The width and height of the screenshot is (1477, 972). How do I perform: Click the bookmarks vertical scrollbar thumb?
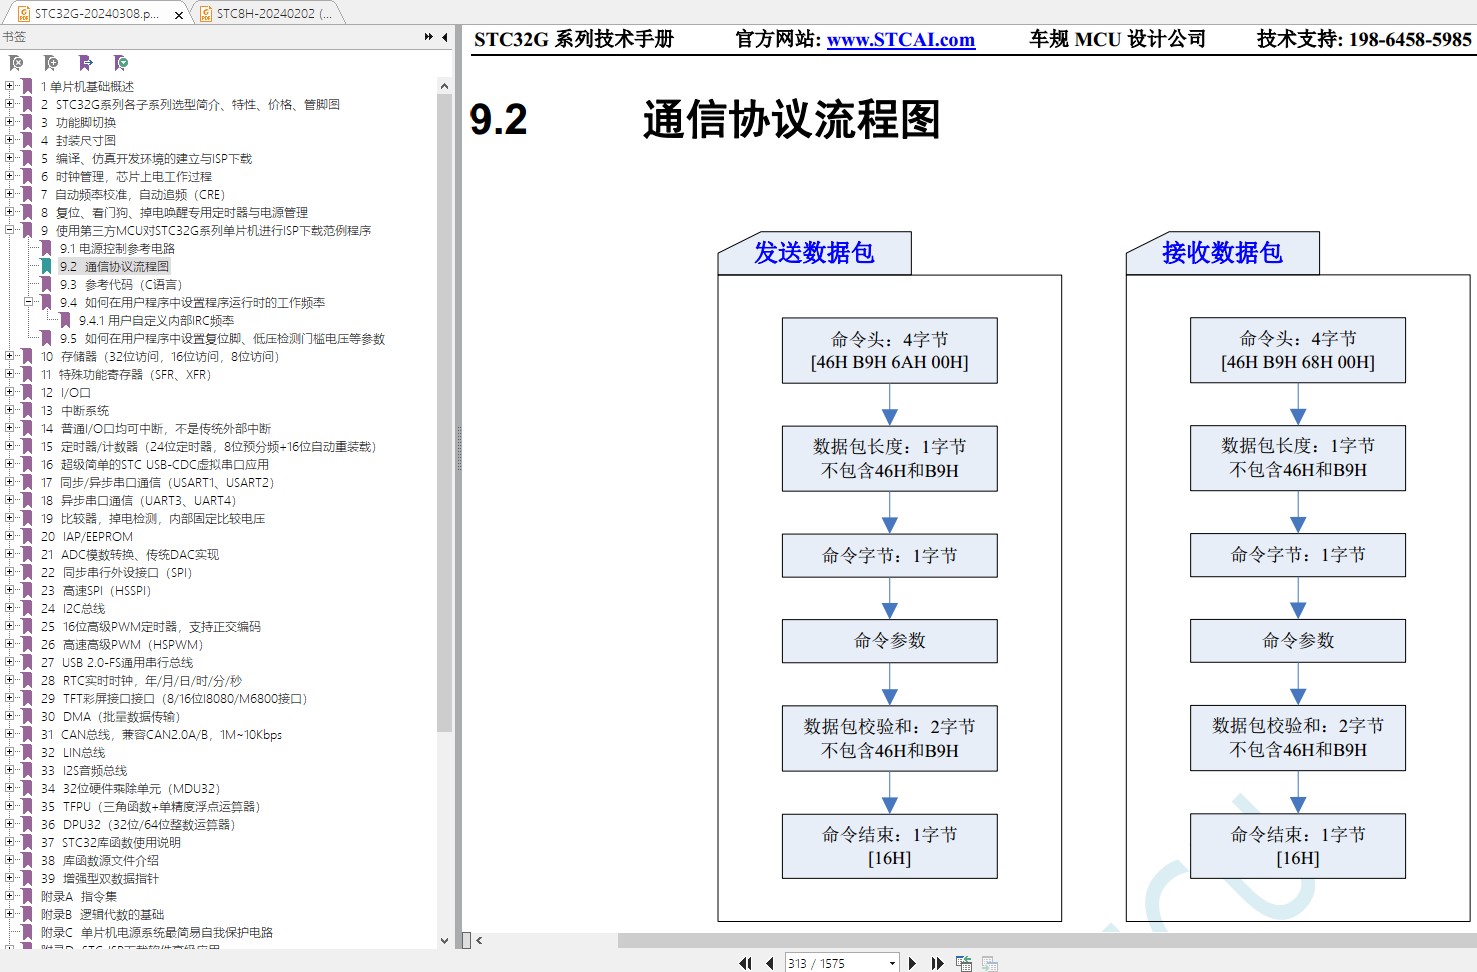(444, 413)
